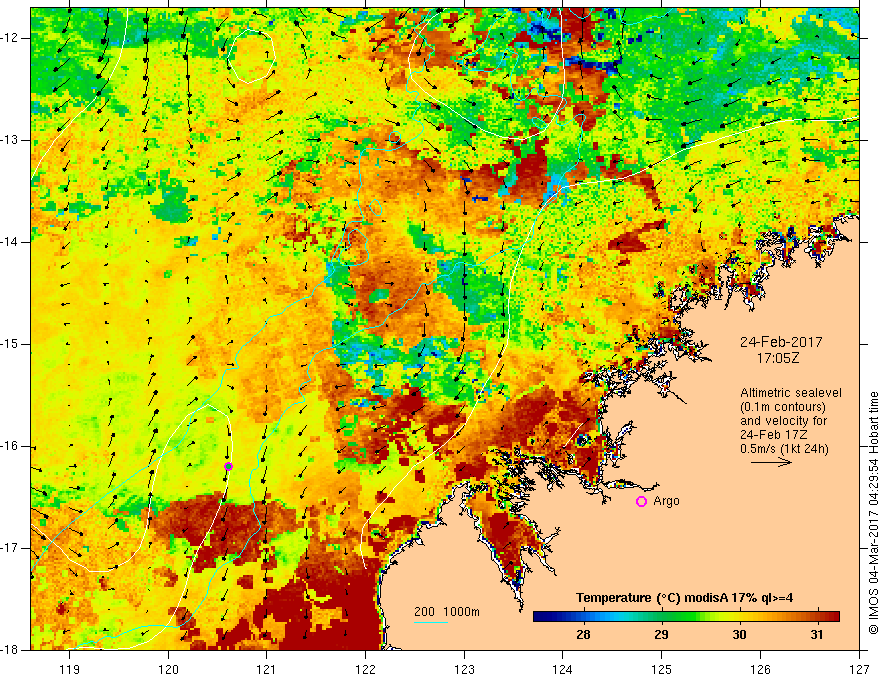Click the '0.5m/s (1kt 24h)' velocity scale text
The width and height of the screenshot is (880, 680).
tap(784, 448)
